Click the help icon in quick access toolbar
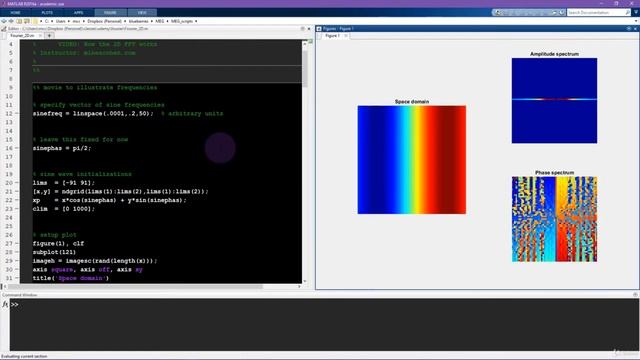This screenshot has width=640, height=360. coord(562,13)
